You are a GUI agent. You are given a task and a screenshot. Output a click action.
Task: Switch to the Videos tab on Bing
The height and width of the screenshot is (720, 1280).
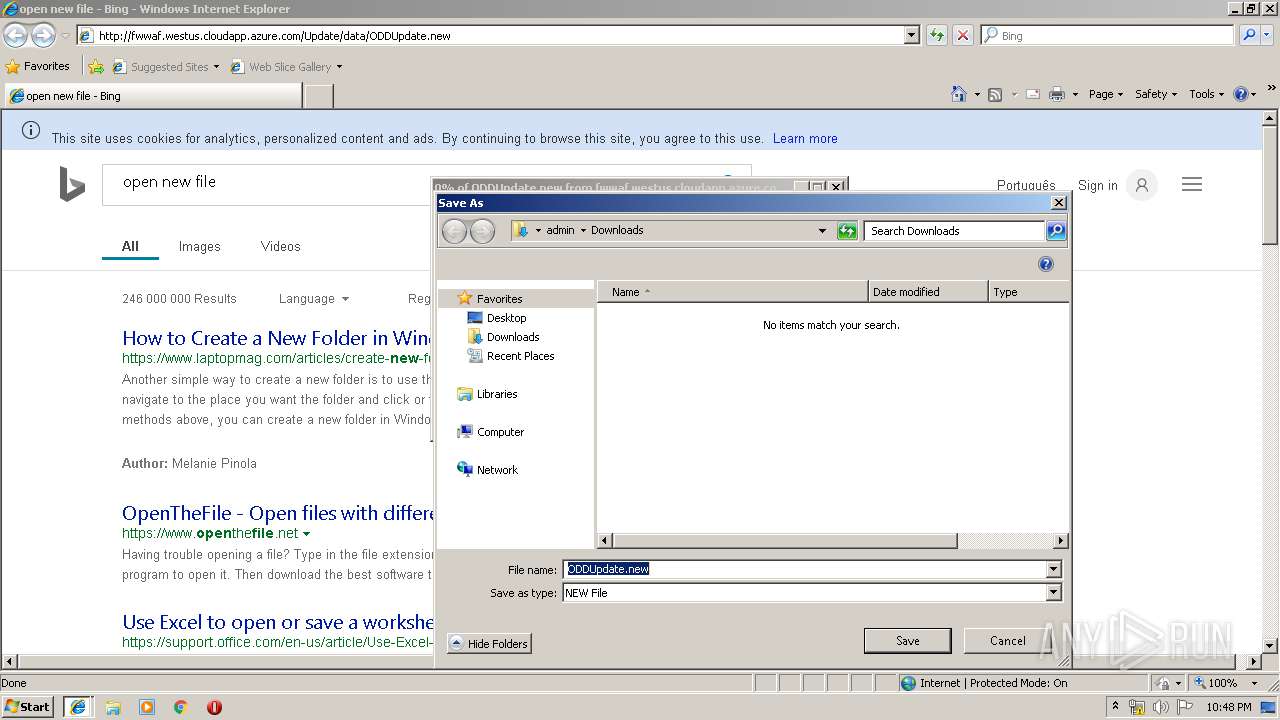280,246
